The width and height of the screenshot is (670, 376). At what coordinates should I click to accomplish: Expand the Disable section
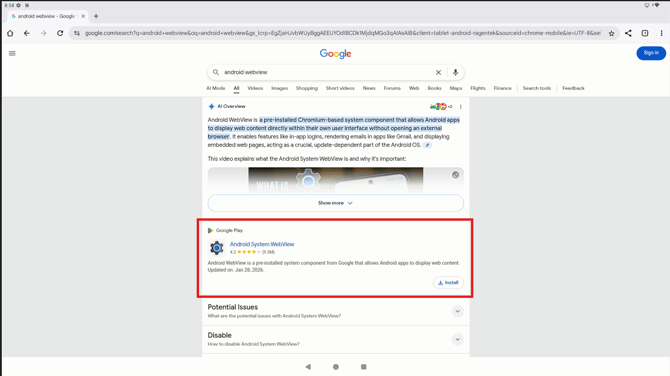tap(457, 339)
